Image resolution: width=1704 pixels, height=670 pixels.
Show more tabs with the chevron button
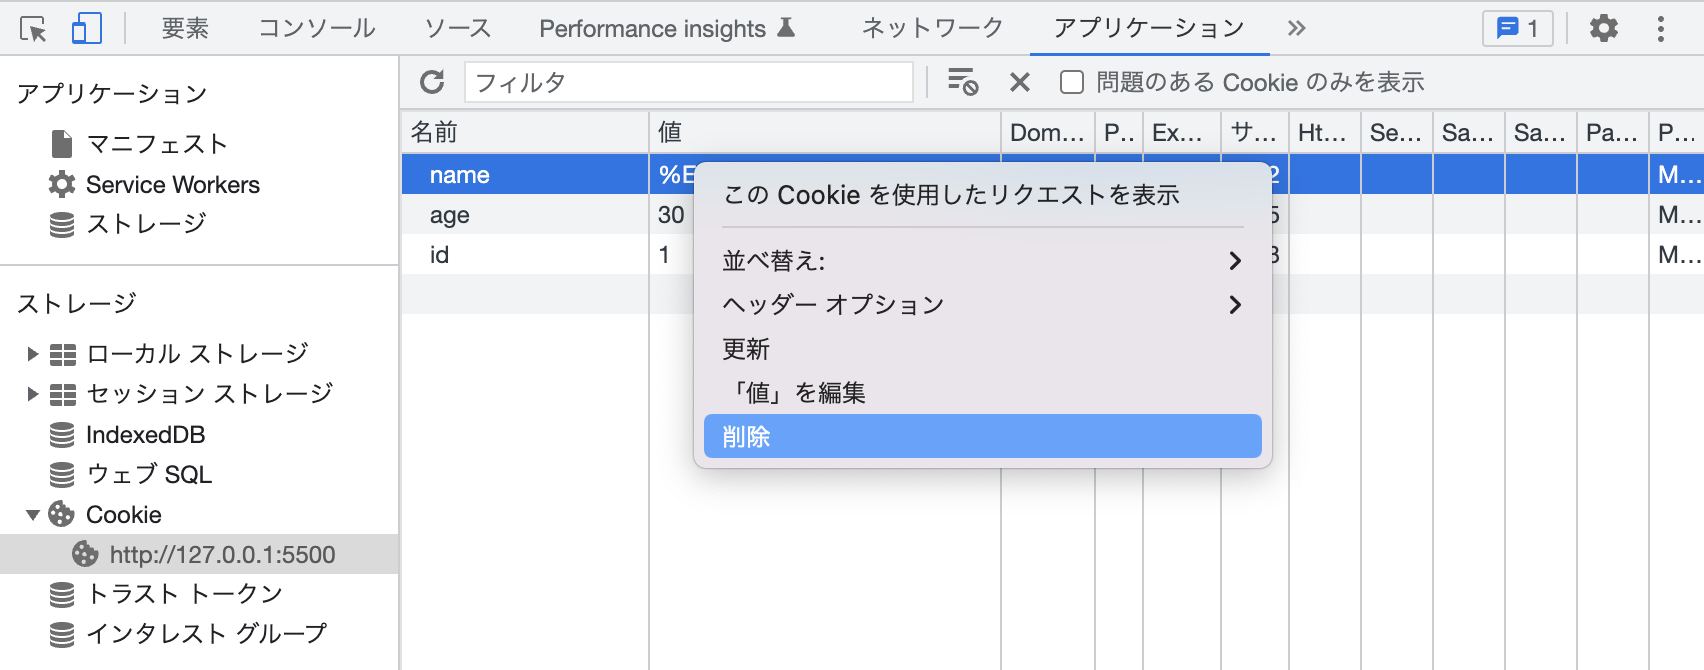(1296, 29)
